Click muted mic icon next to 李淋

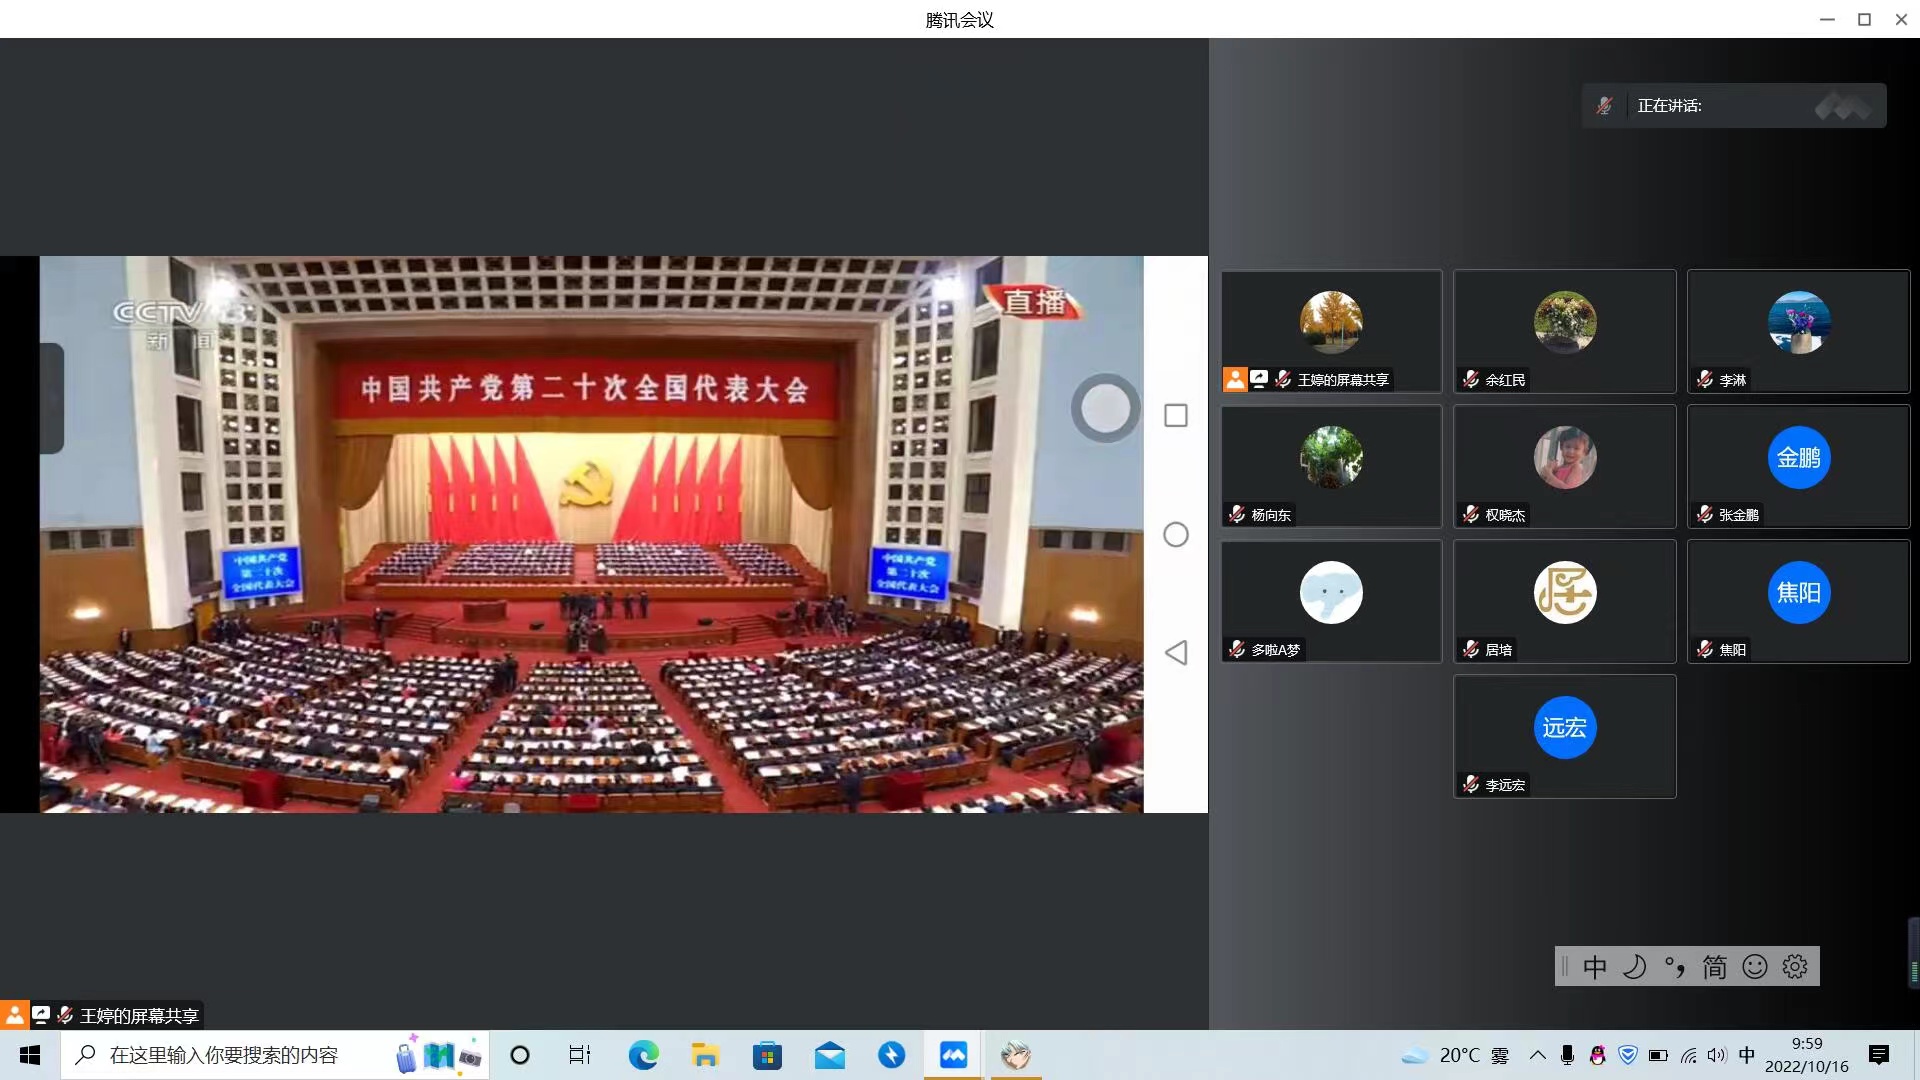coord(1705,379)
